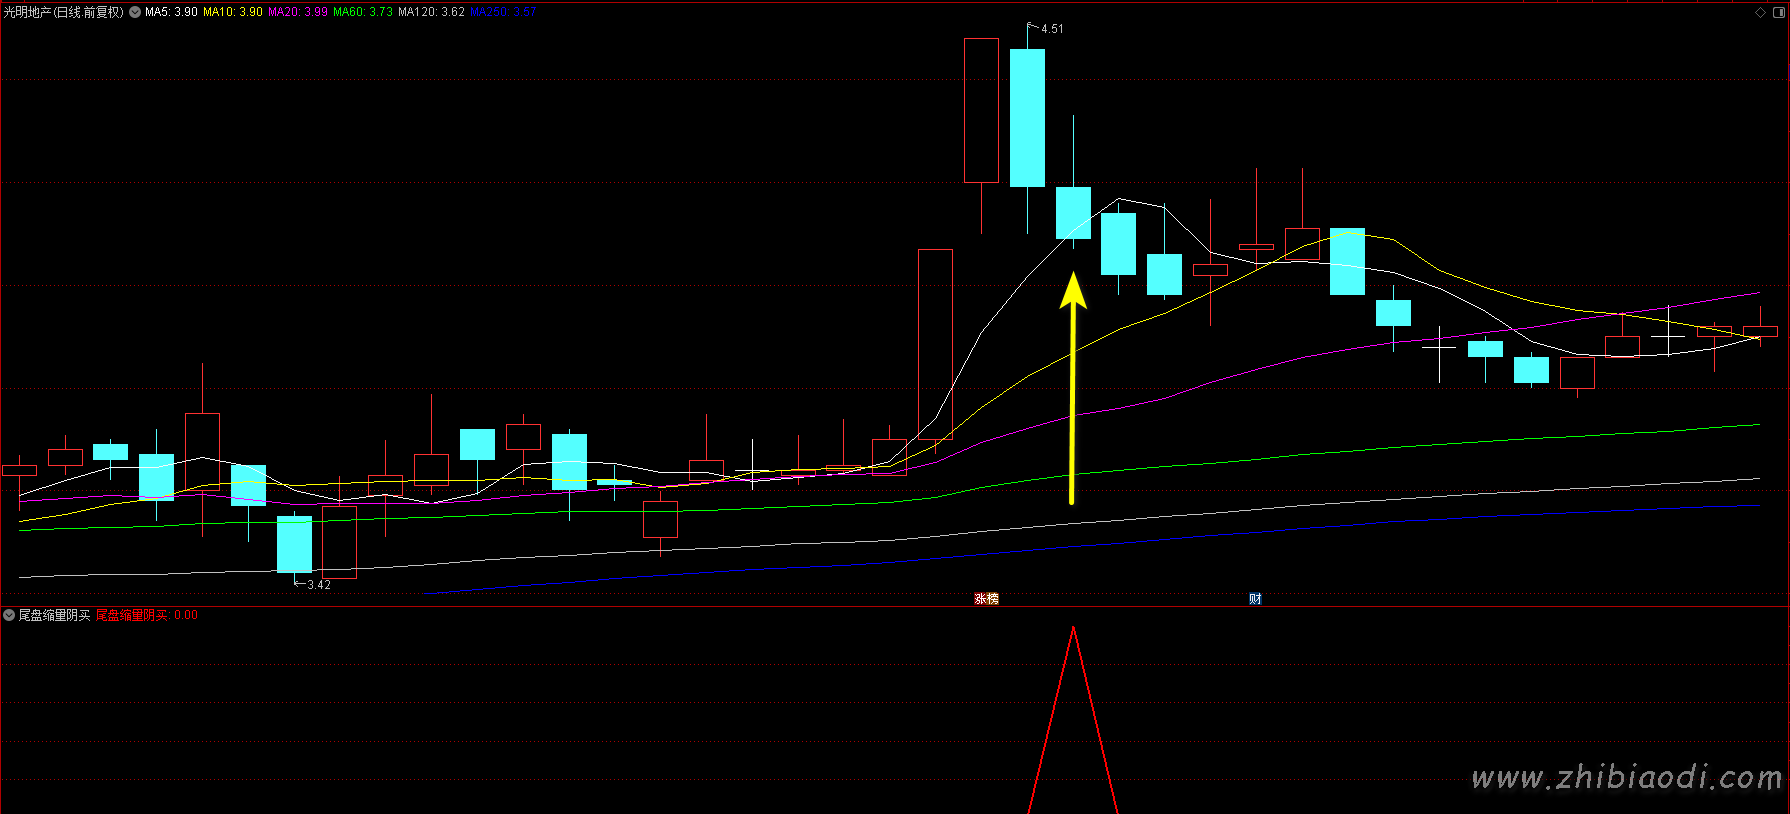
Task: Click the blue 财 marker badge
Action: [x=1255, y=599]
